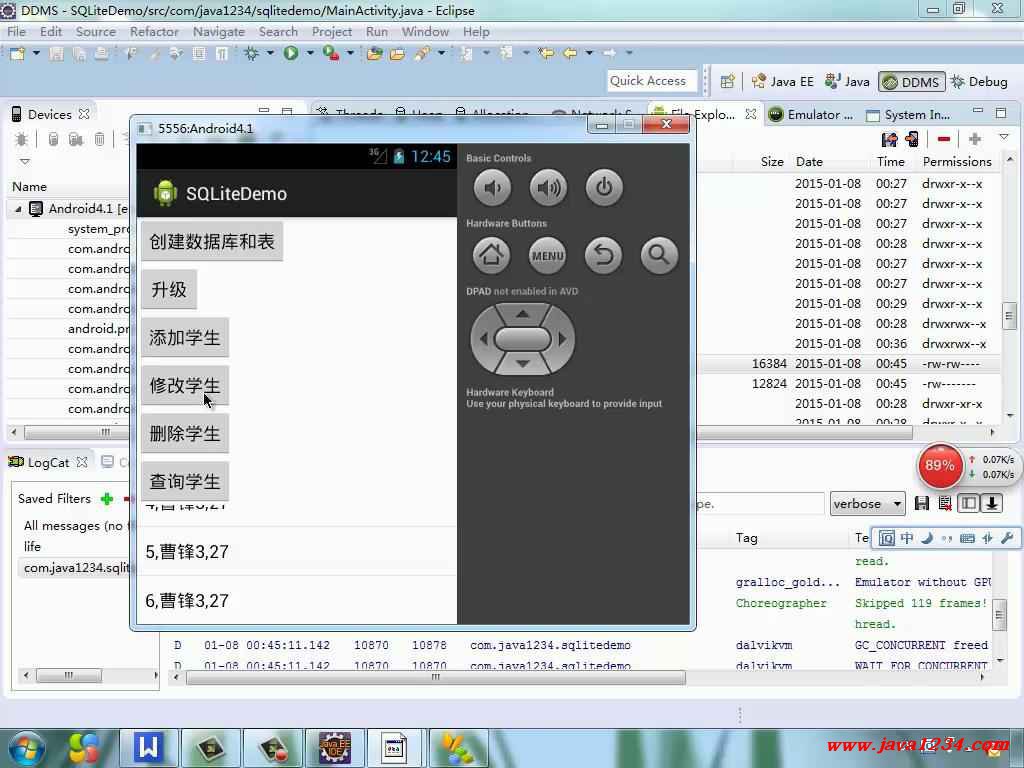The image size is (1024, 768).
Task: Tap the 升级 button in the emulator
Action: tap(169, 289)
